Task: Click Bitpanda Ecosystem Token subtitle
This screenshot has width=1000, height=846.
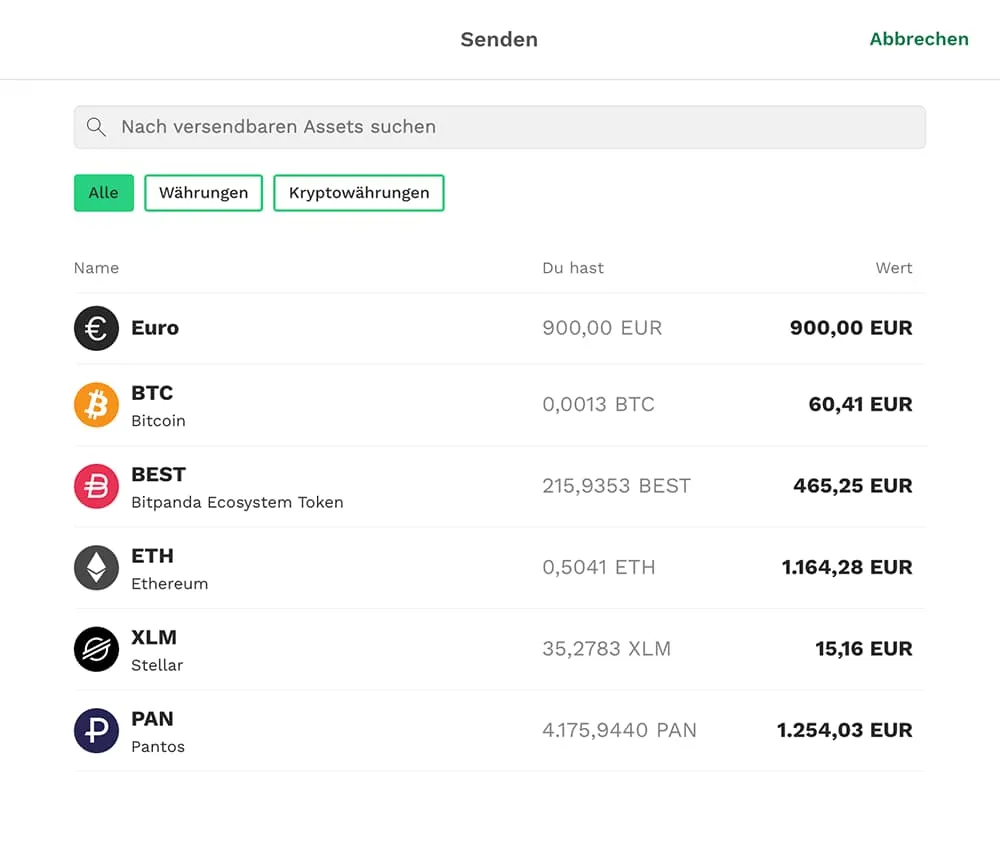Action: point(237,502)
